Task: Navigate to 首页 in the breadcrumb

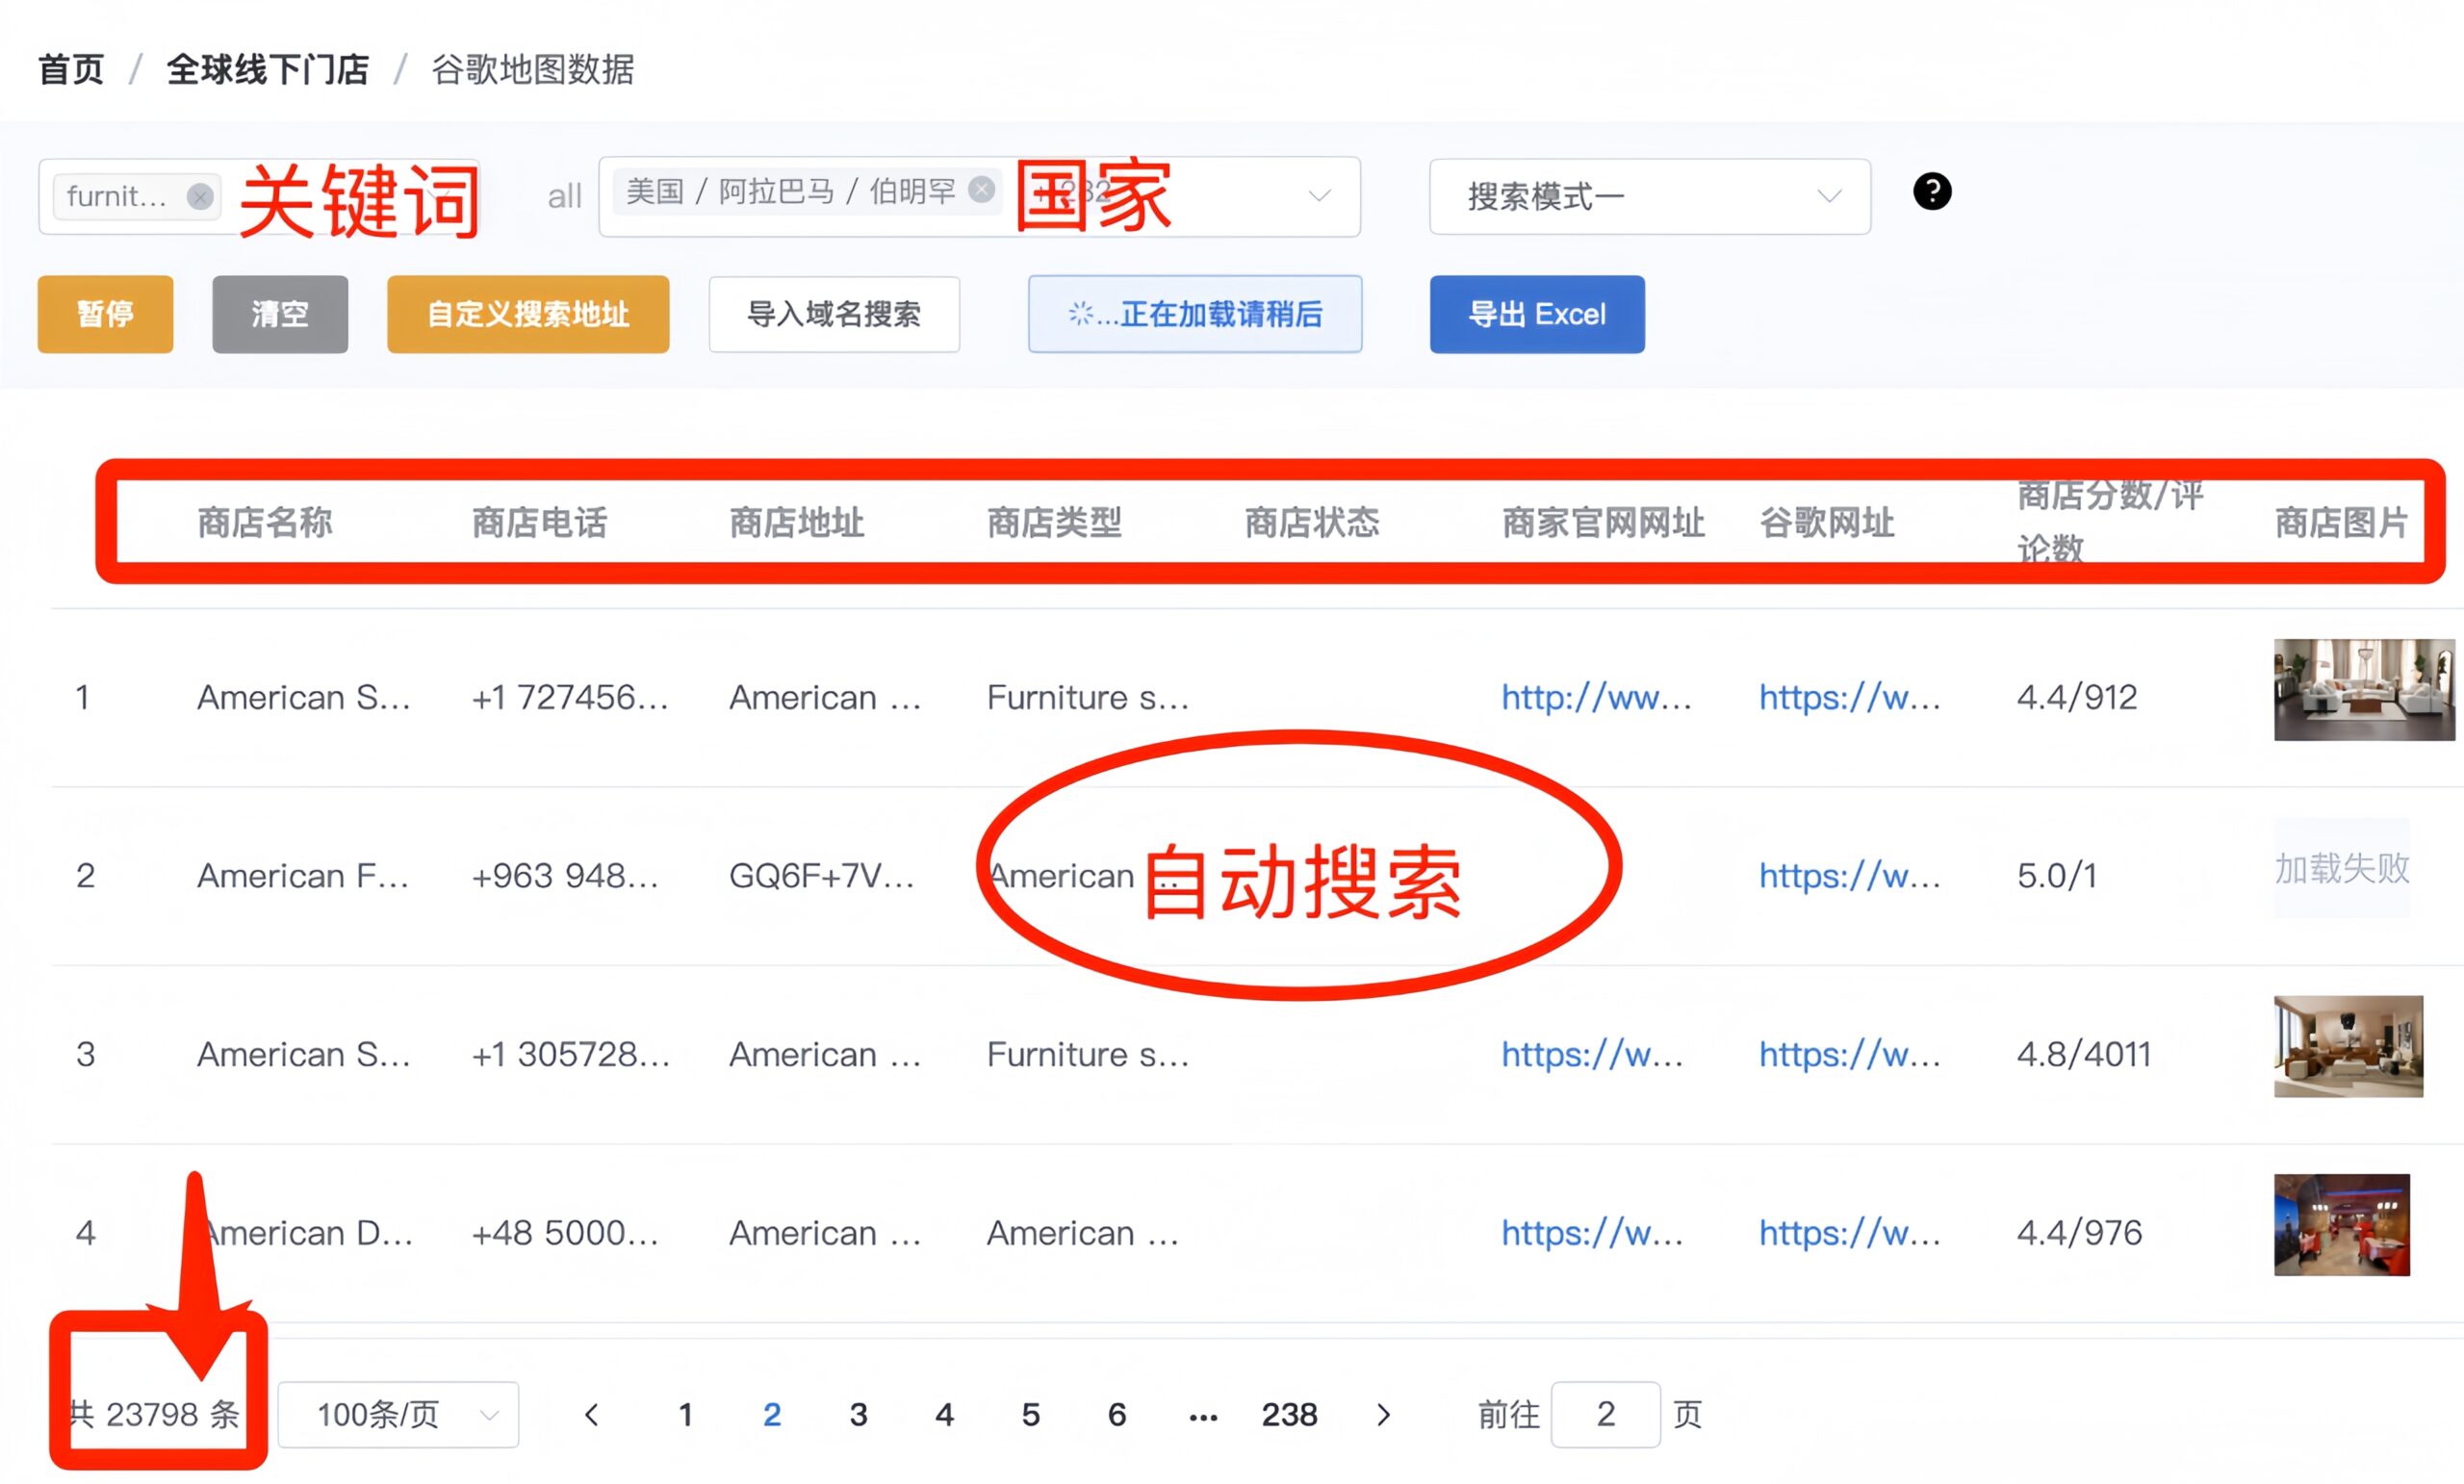Action: click(x=70, y=70)
